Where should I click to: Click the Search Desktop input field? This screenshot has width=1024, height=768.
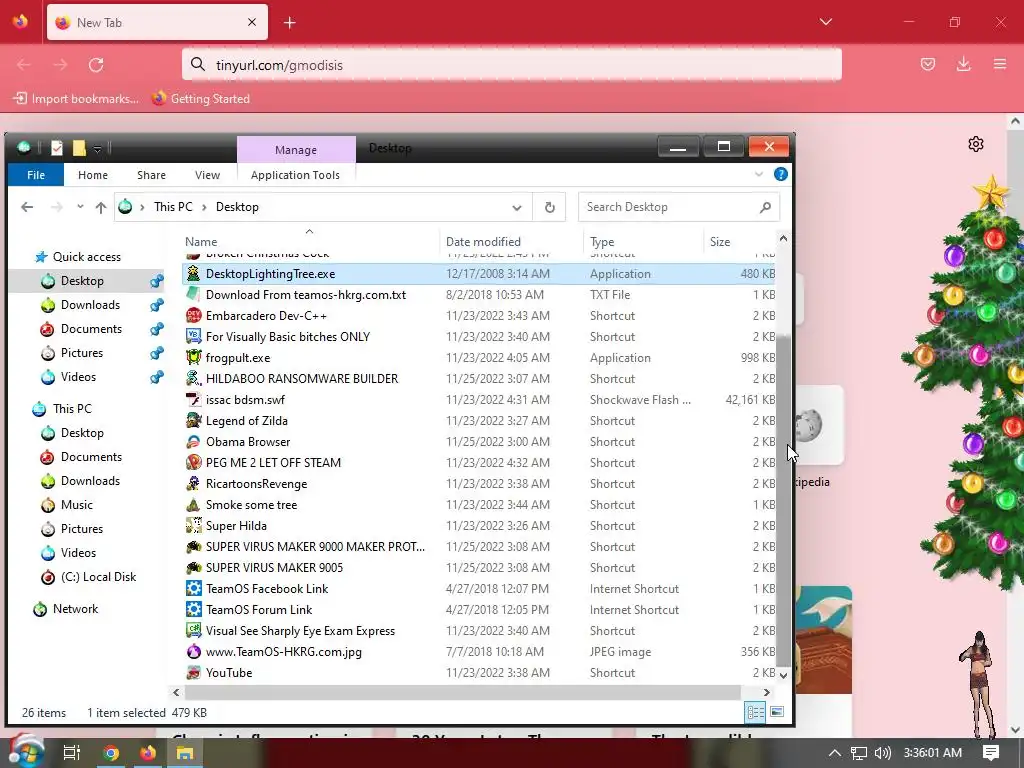(668, 207)
